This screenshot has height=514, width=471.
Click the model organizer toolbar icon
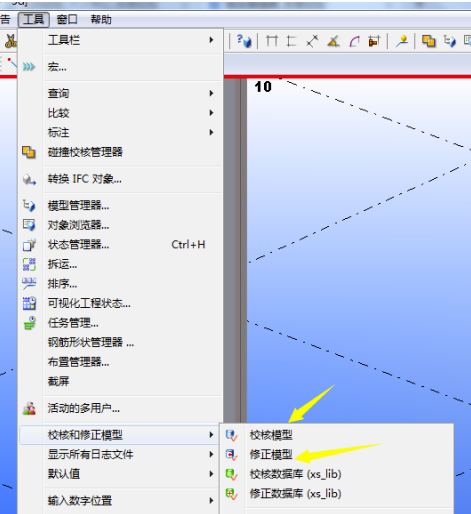[450, 41]
